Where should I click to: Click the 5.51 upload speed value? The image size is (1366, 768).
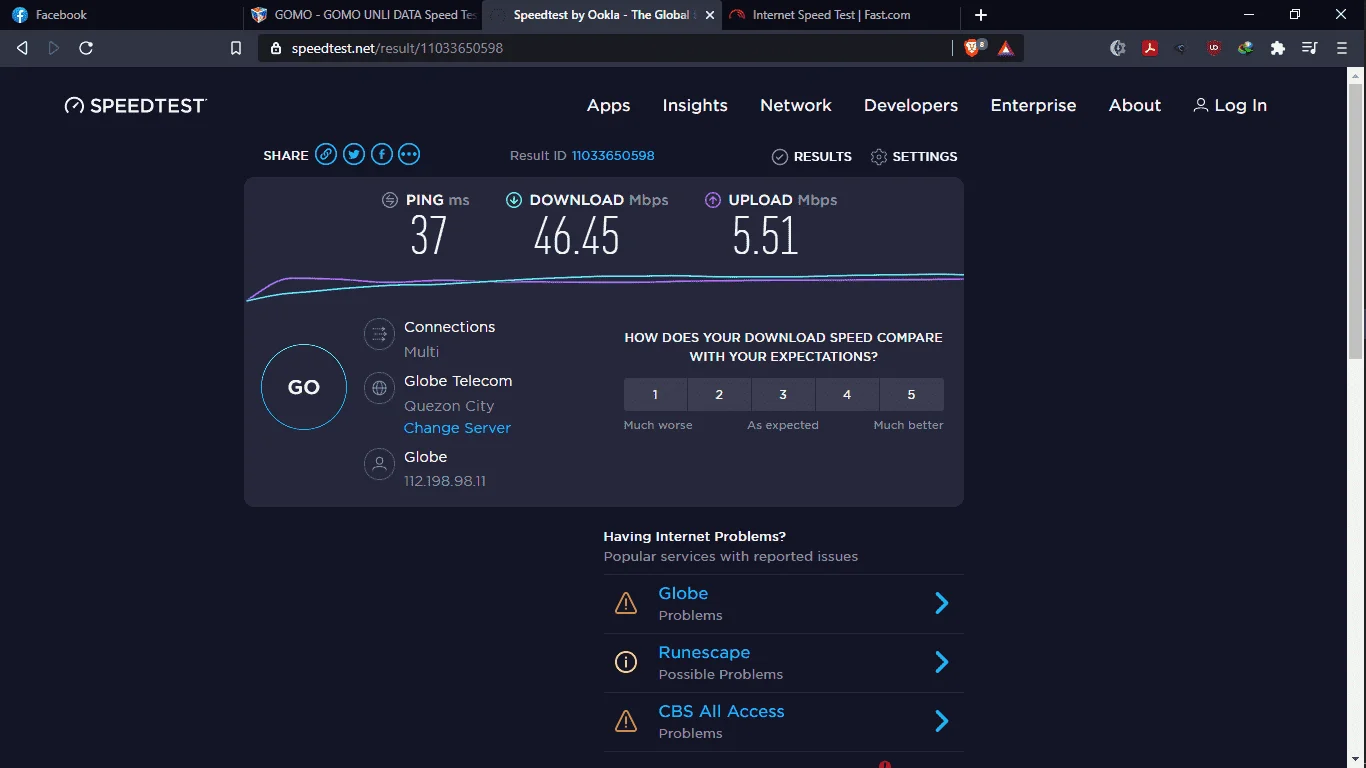click(x=765, y=237)
